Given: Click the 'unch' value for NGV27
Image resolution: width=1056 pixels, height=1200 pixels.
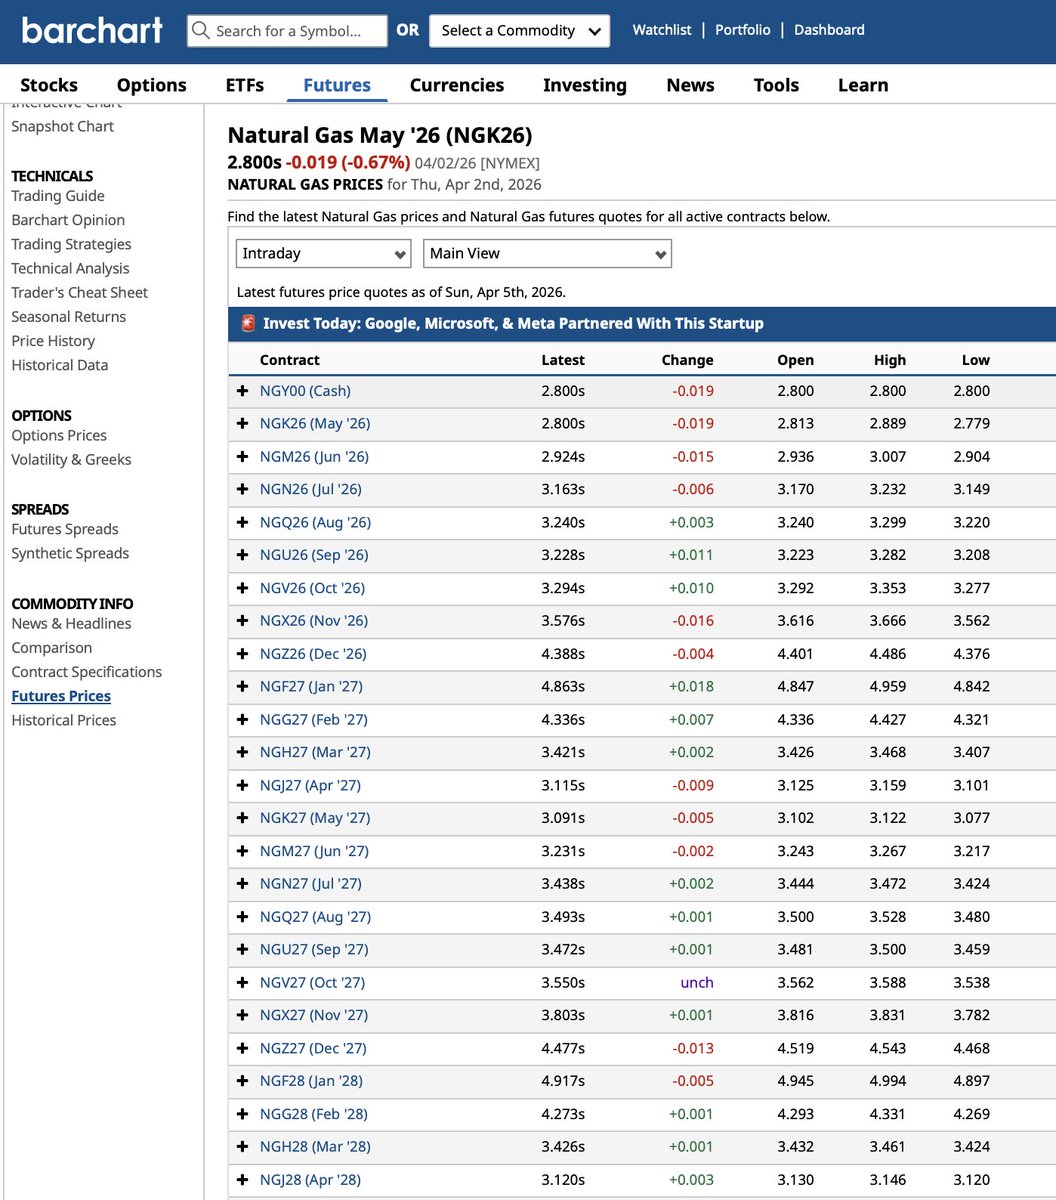Looking at the screenshot, I should pyautogui.click(x=697, y=982).
